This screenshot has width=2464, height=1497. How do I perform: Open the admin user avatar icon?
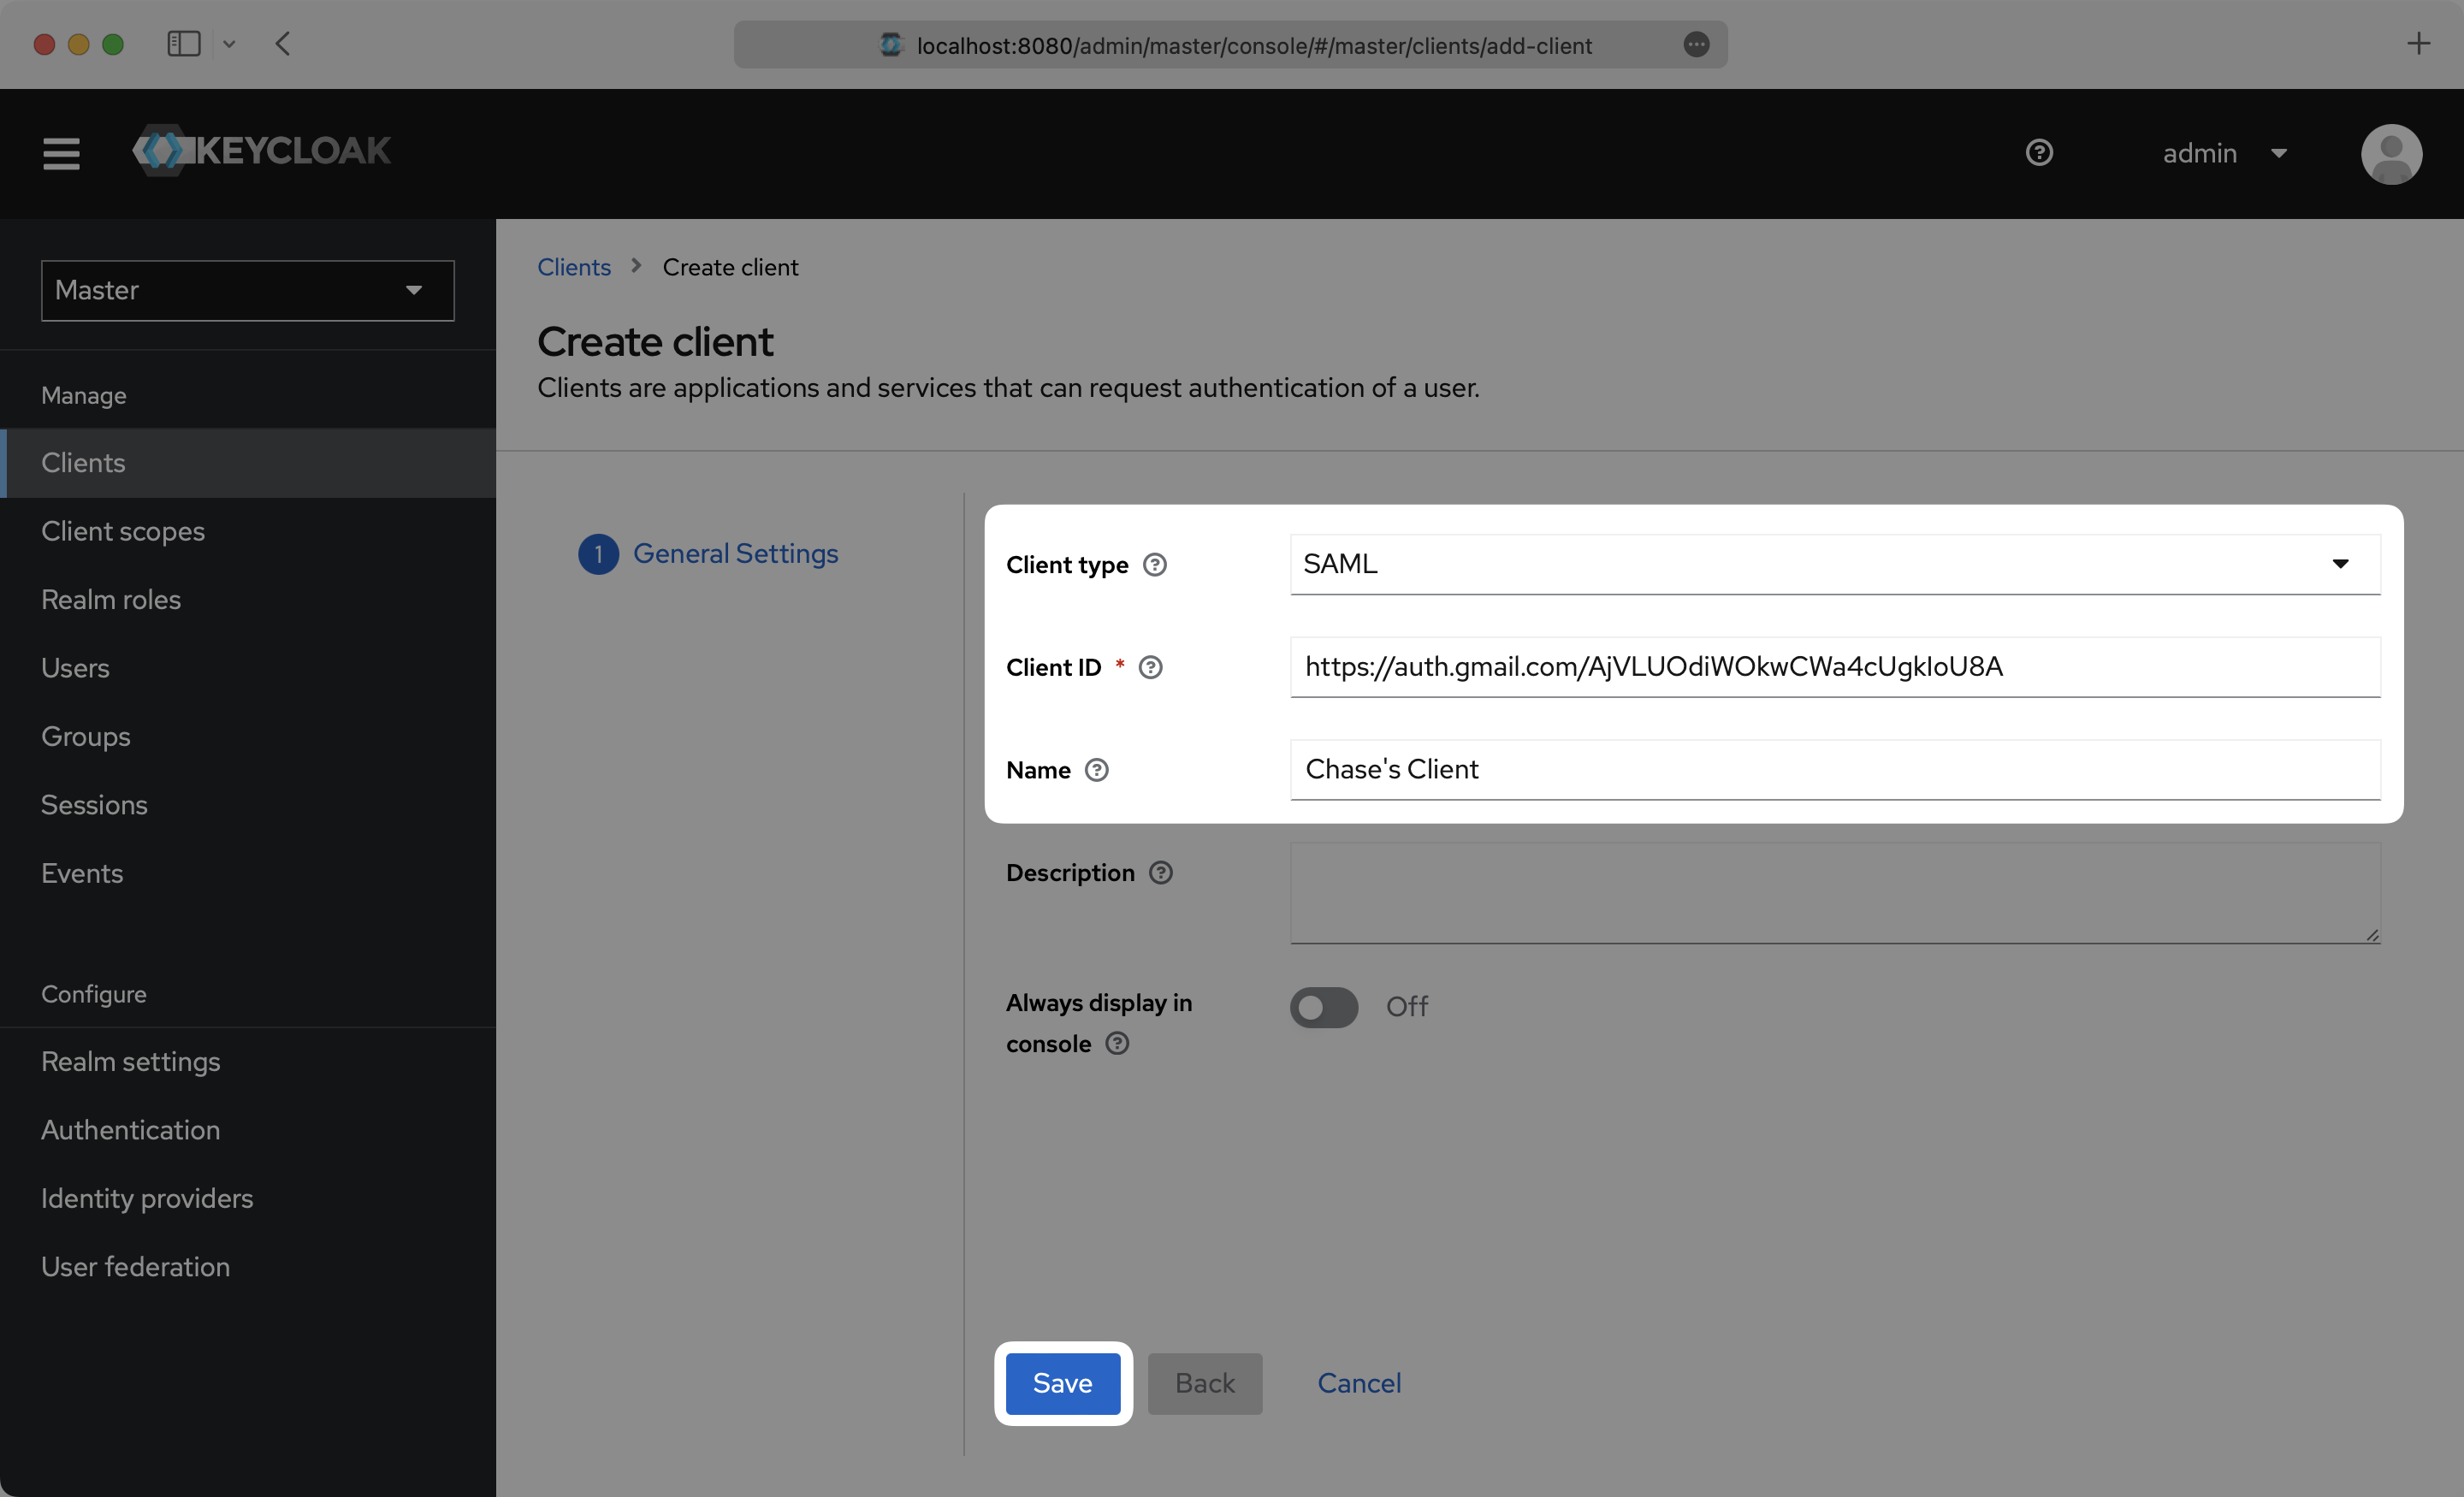[x=2391, y=153]
